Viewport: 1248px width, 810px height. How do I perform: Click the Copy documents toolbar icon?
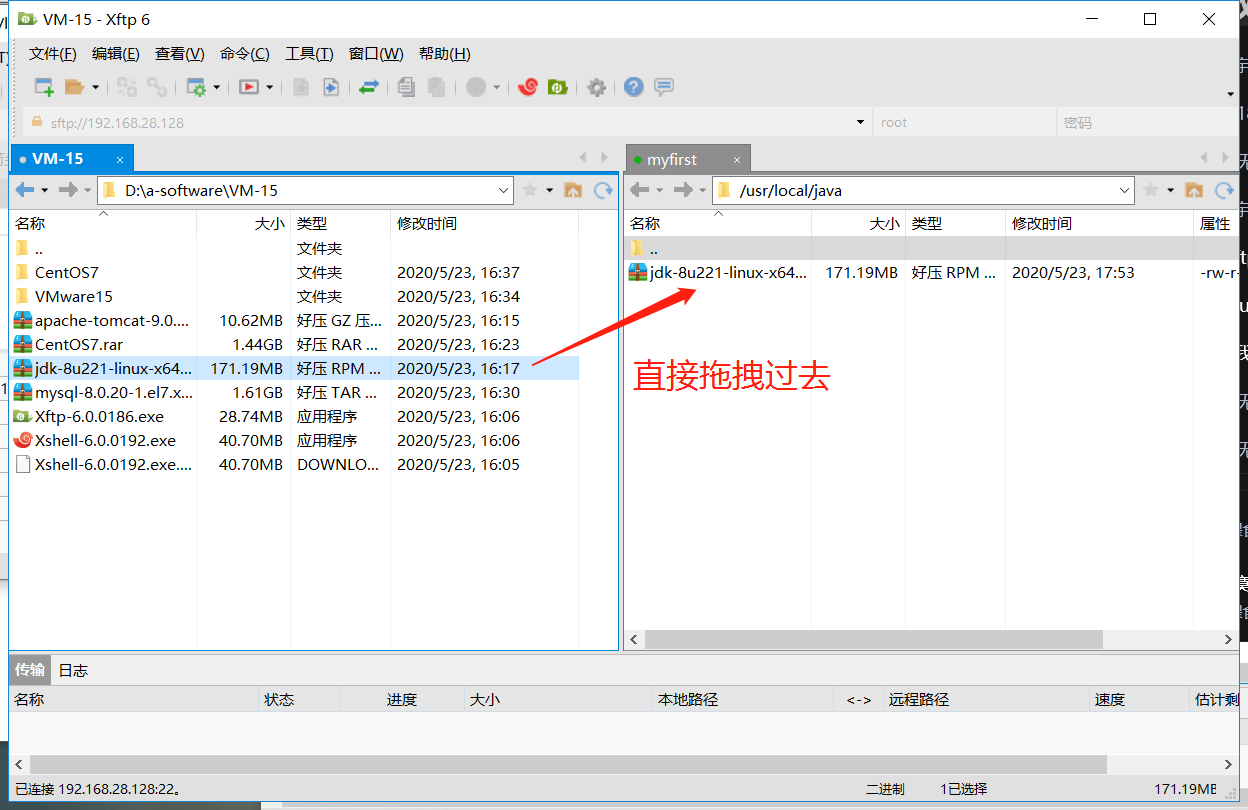click(405, 87)
